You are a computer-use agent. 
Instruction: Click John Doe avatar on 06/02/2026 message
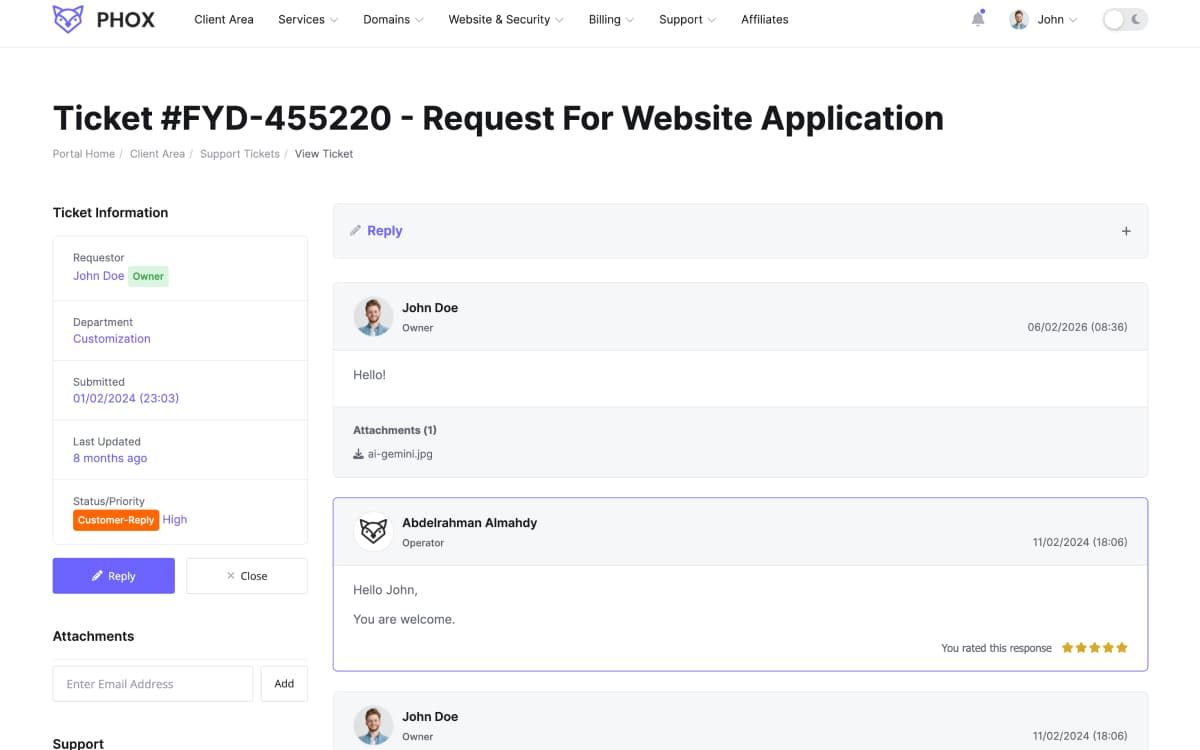click(x=373, y=317)
